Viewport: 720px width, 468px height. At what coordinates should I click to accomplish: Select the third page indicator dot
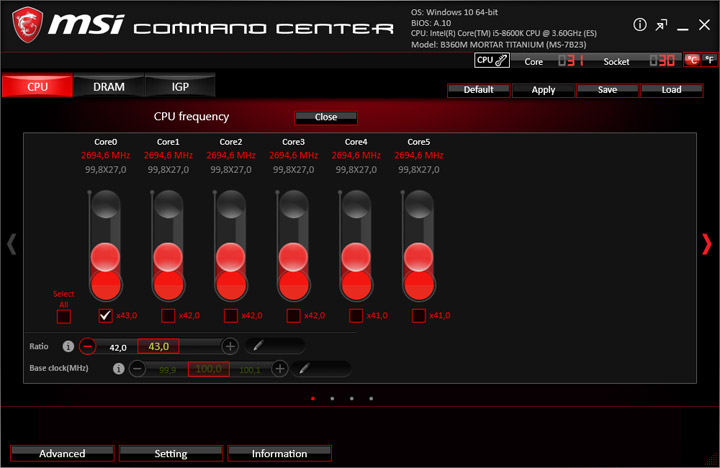click(x=351, y=399)
